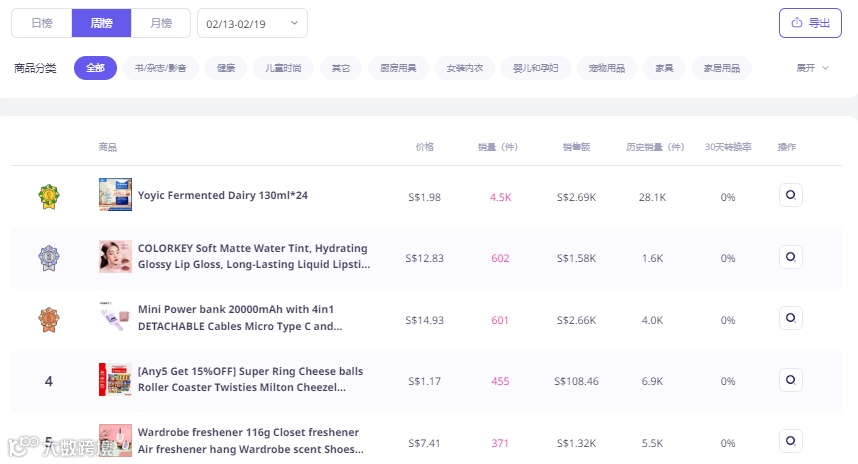
Task: Click the COLORKEY lip tint product thumbnail
Action: [115, 257]
